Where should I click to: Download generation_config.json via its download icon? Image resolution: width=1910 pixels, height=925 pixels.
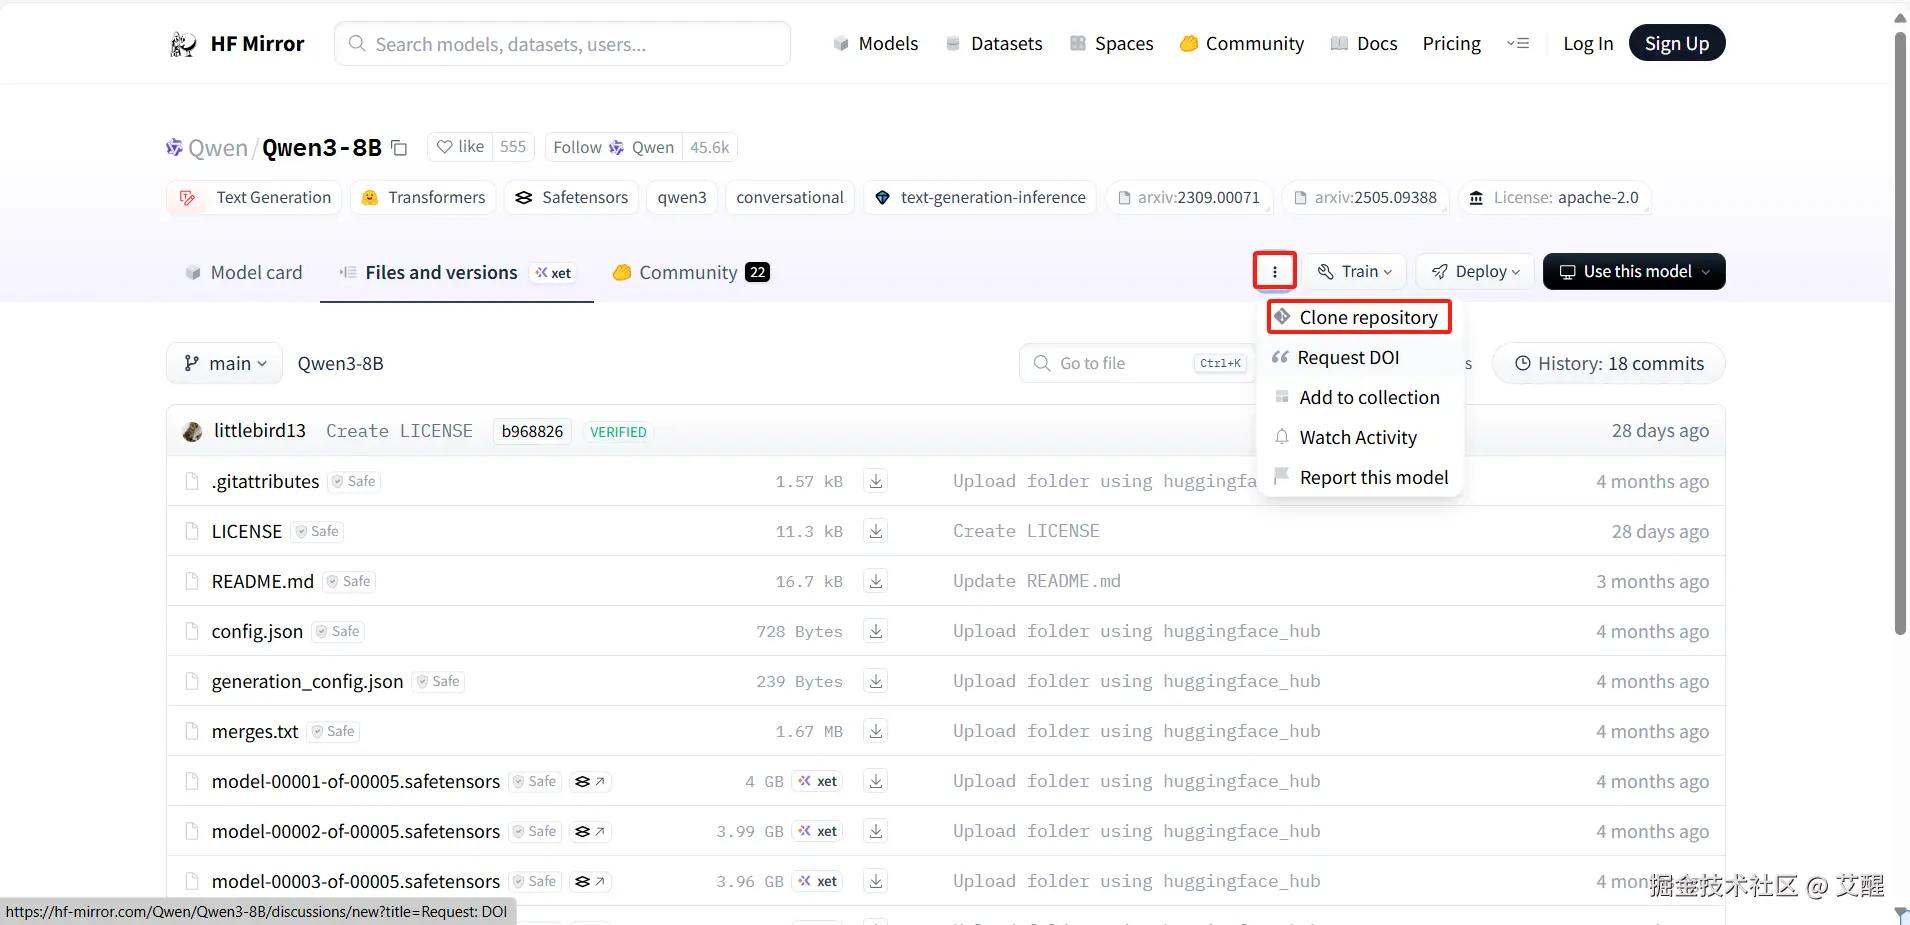(876, 681)
